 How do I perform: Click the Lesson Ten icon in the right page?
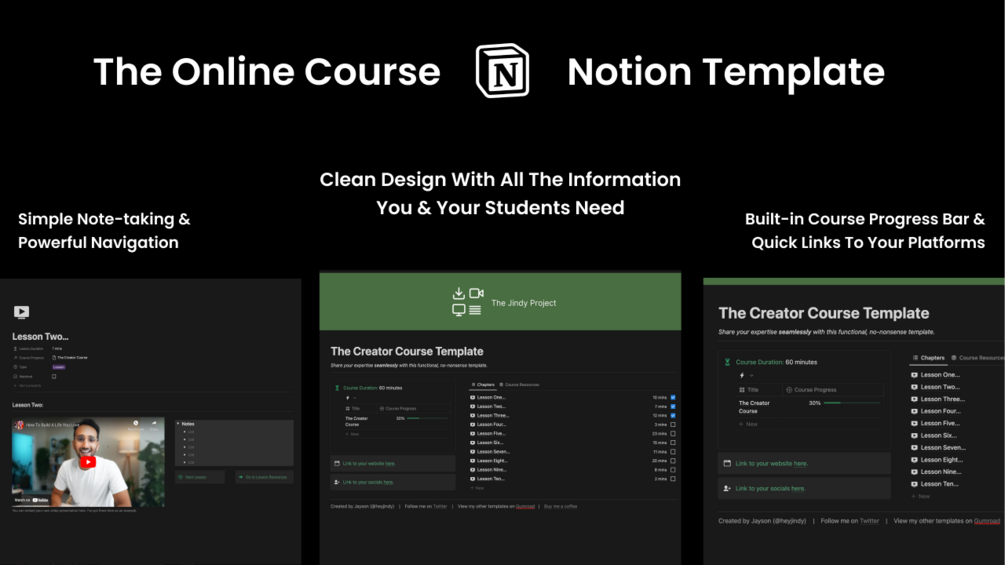click(x=914, y=484)
